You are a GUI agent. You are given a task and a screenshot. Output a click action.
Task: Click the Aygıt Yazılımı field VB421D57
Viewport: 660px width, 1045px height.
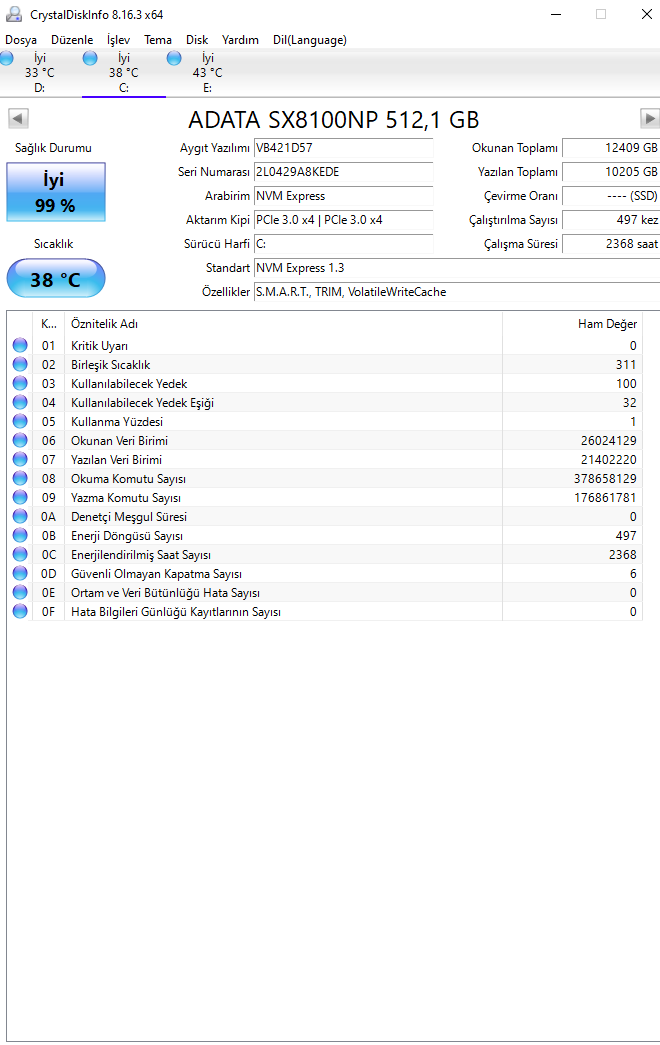tap(343, 148)
